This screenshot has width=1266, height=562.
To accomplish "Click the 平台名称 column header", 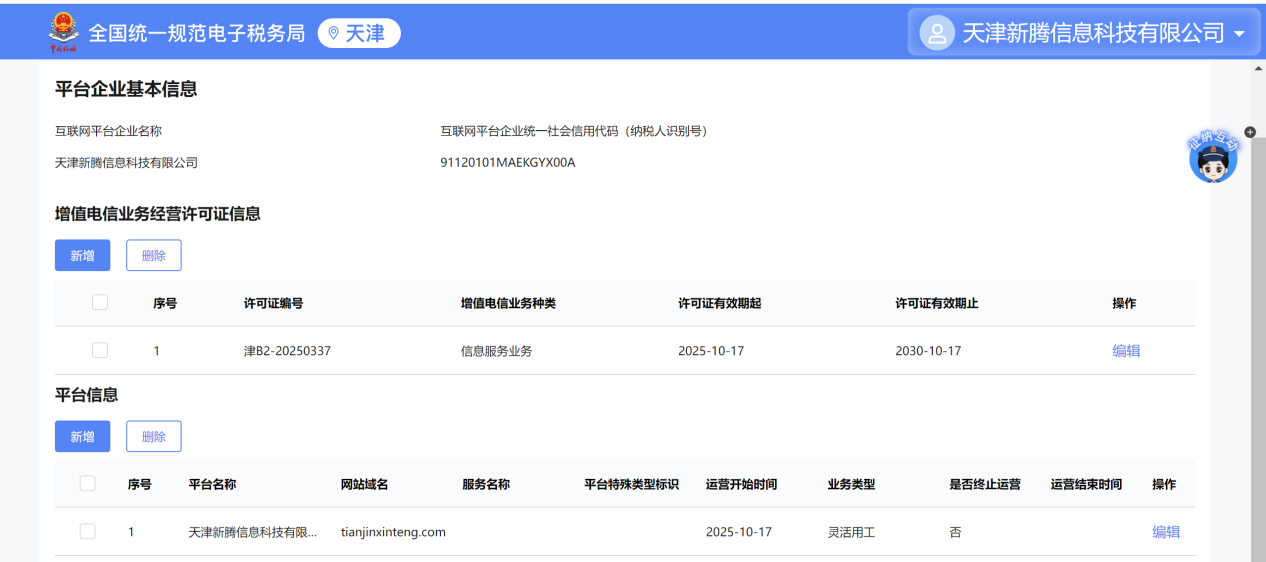I will point(212,484).
